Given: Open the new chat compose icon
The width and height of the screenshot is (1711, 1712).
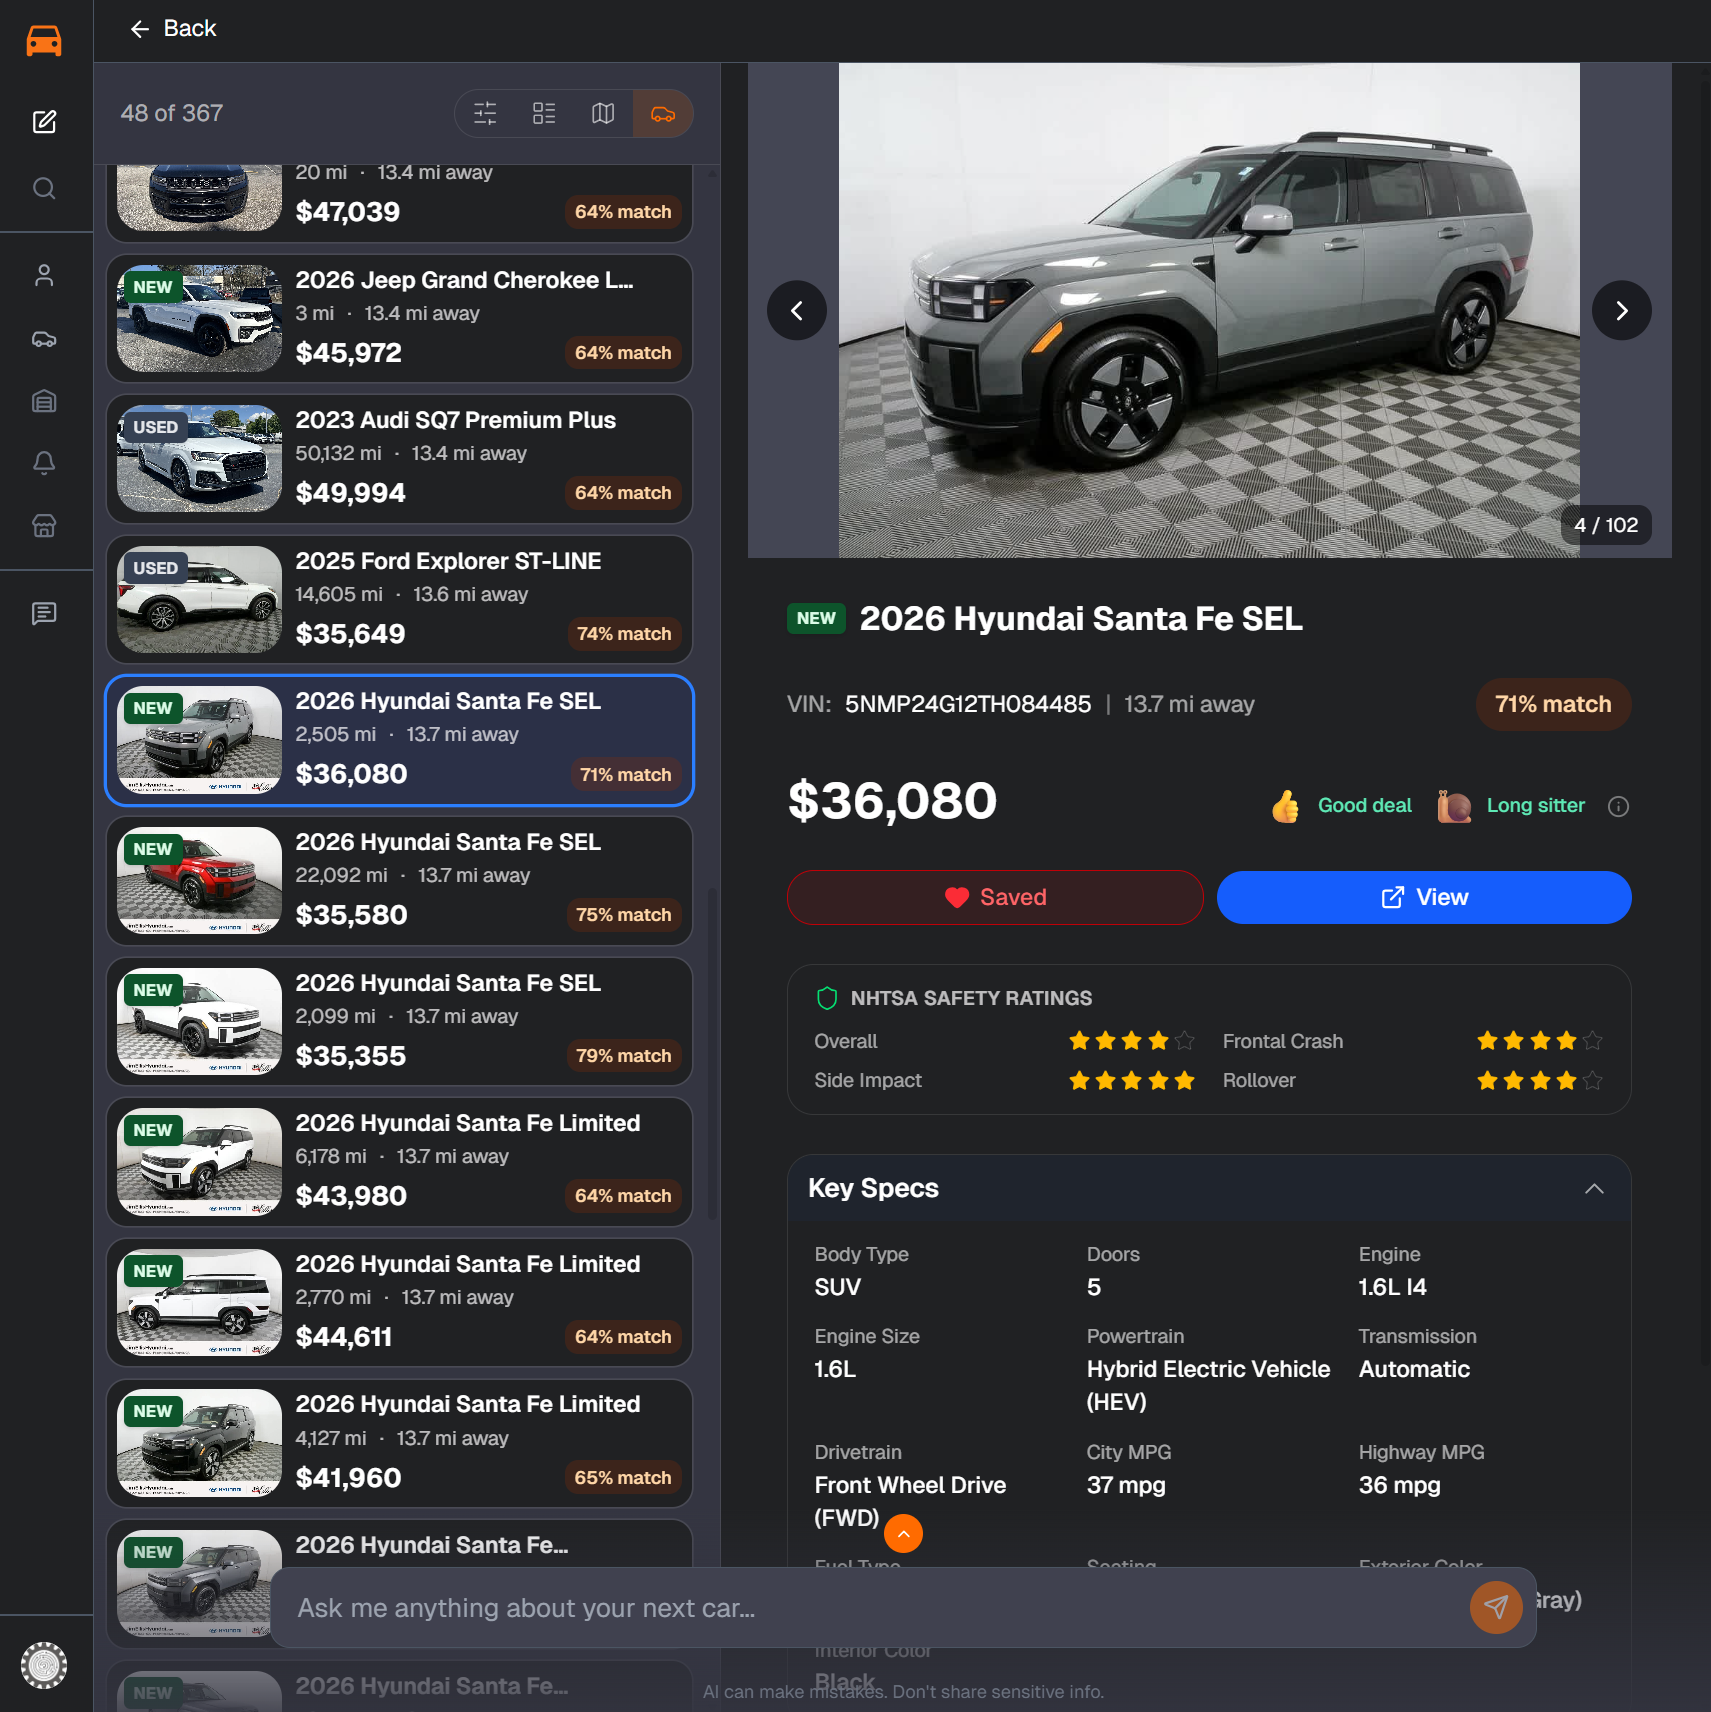Looking at the screenshot, I should click(x=44, y=122).
